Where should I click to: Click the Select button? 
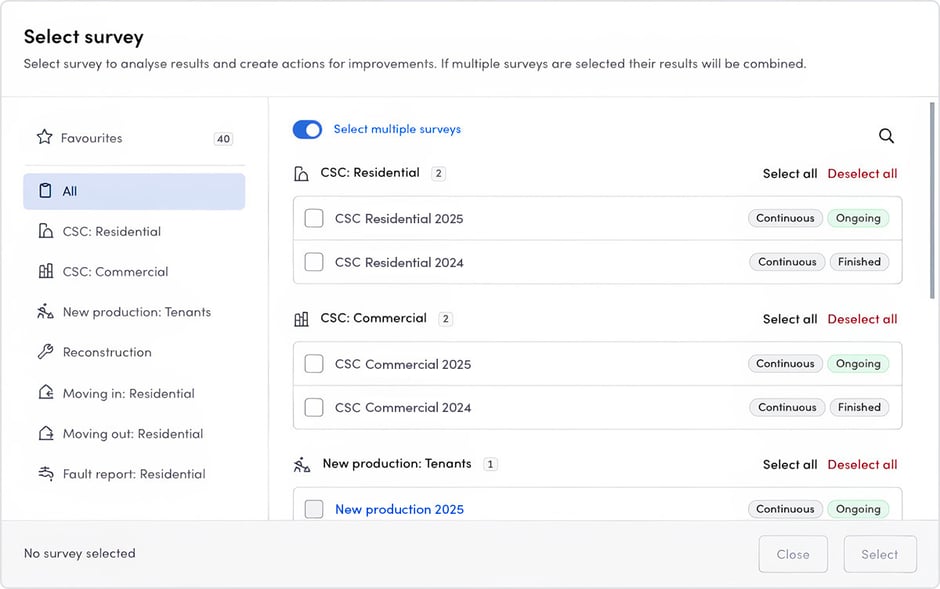pyautogui.click(x=879, y=554)
